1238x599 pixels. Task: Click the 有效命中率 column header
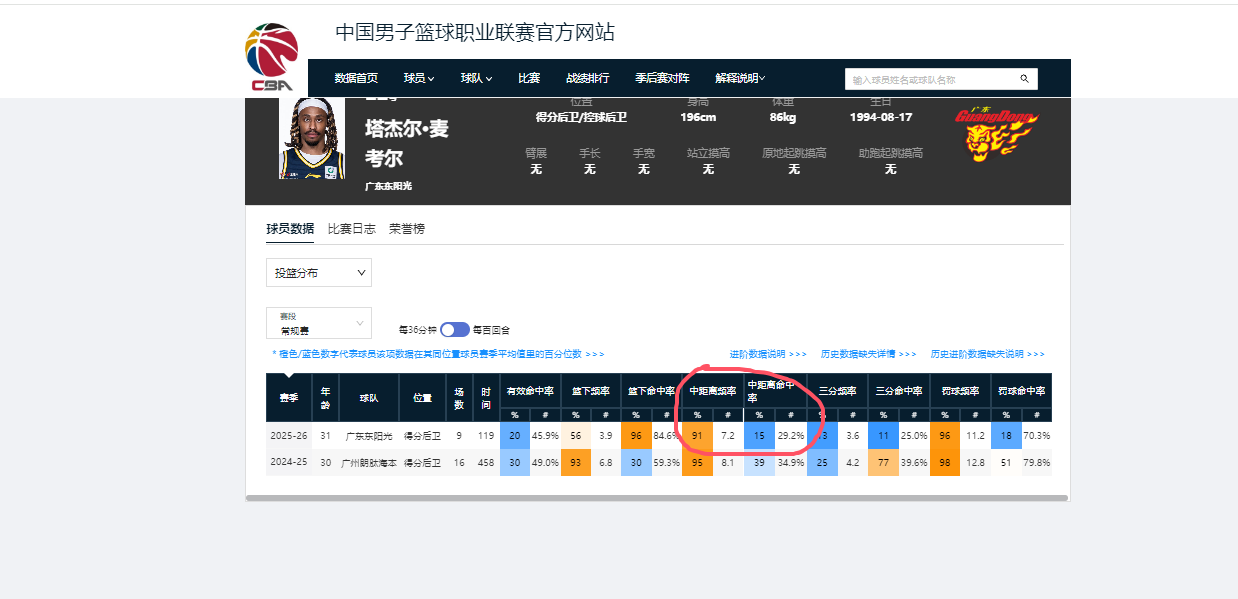tap(530, 391)
